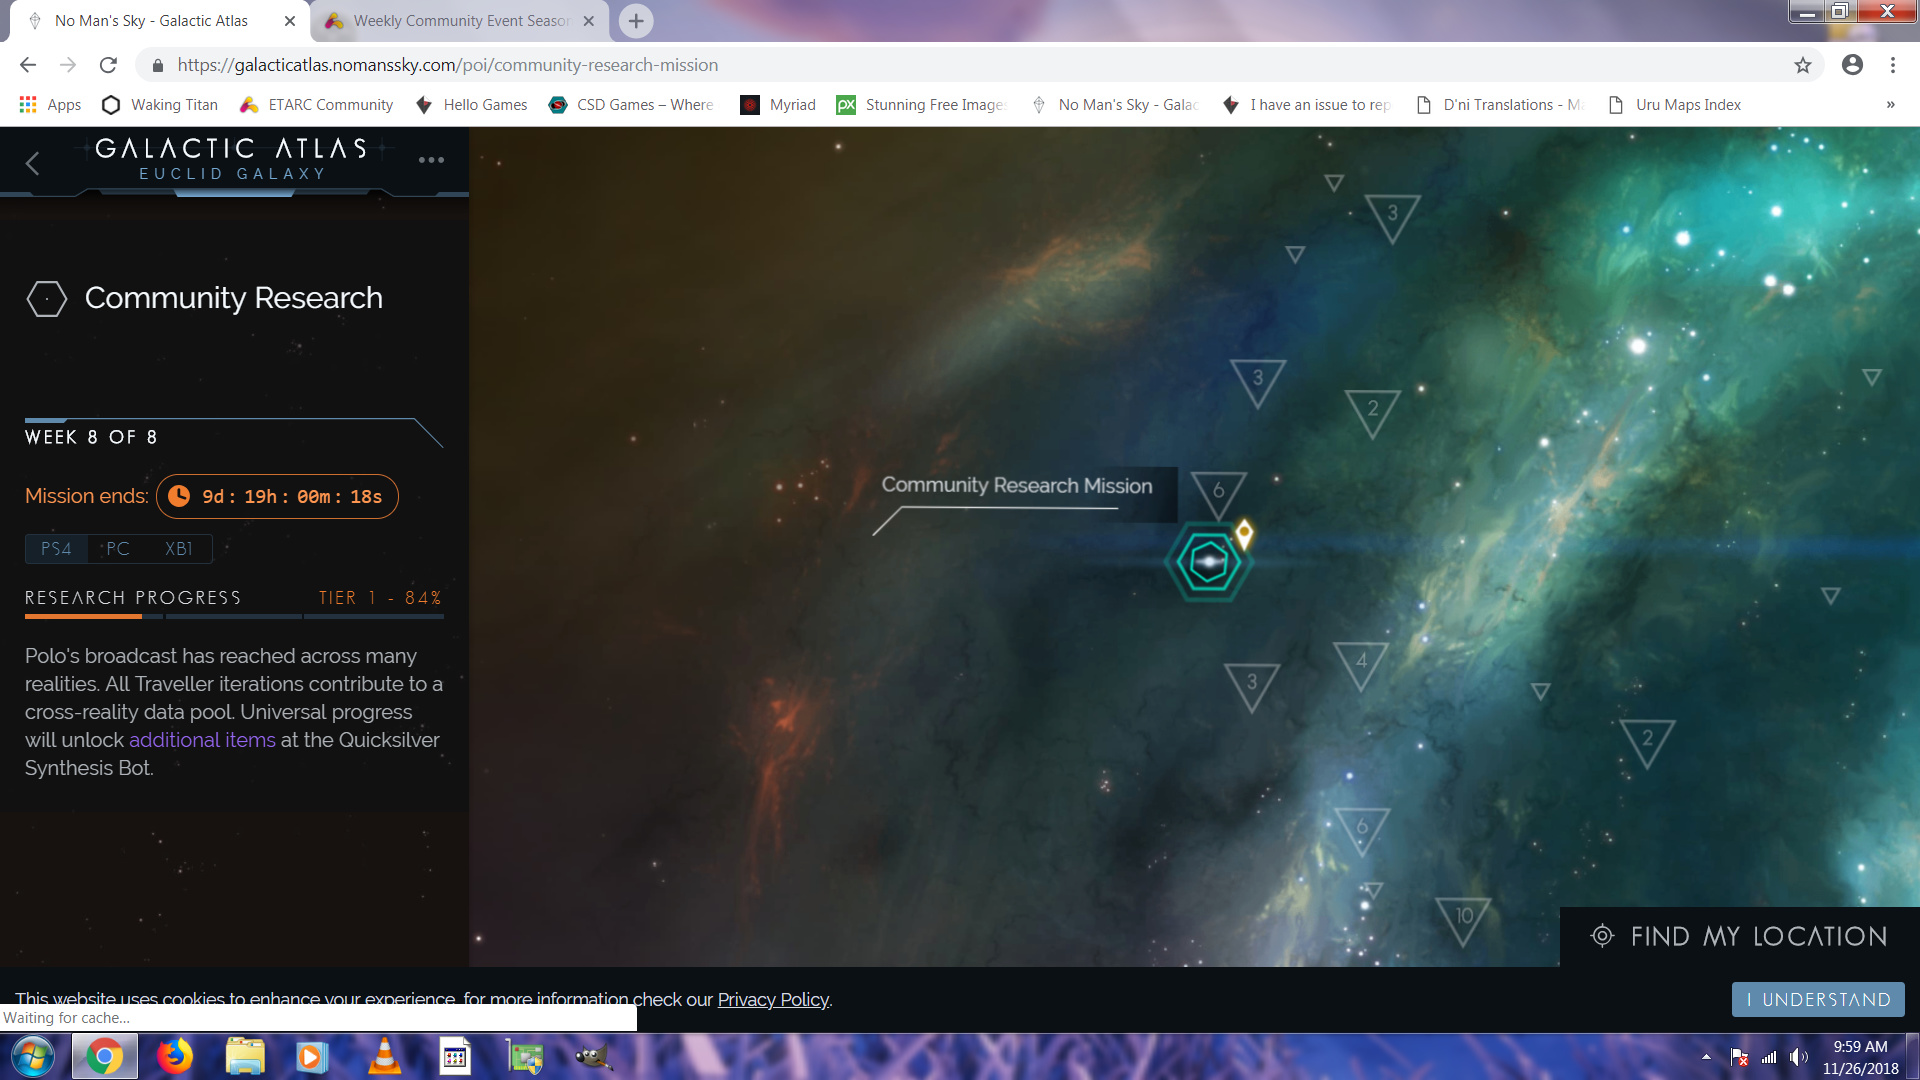The image size is (1920, 1080).
Task: Open the Apps bookmarks shortcut
Action: (x=50, y=105)
